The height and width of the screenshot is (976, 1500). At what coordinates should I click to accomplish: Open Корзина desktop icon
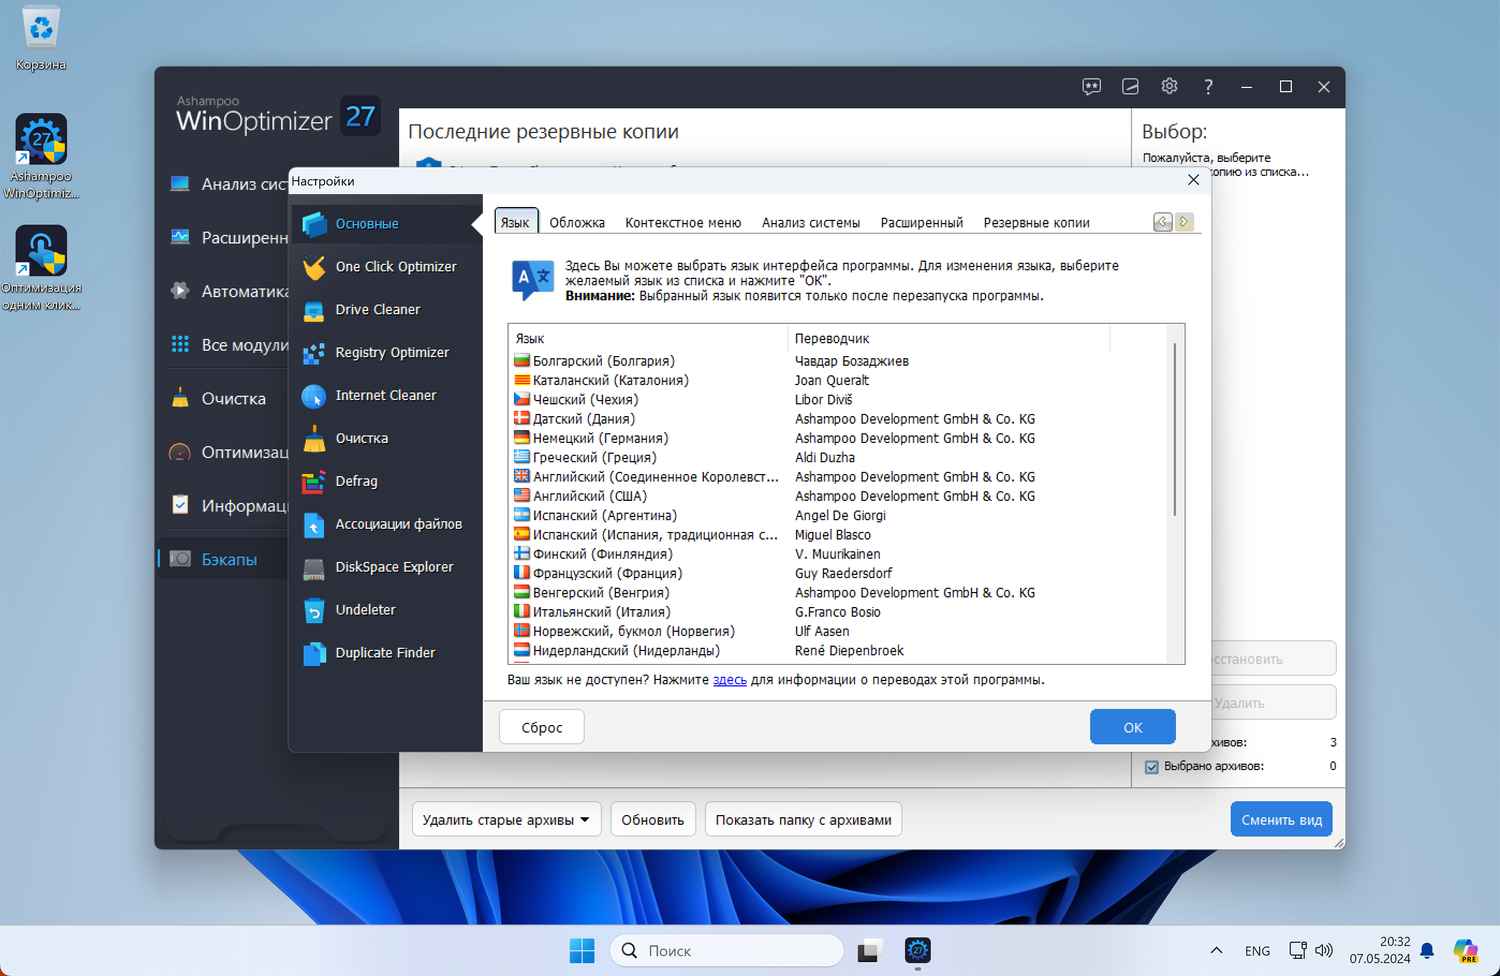click(41, 39)
